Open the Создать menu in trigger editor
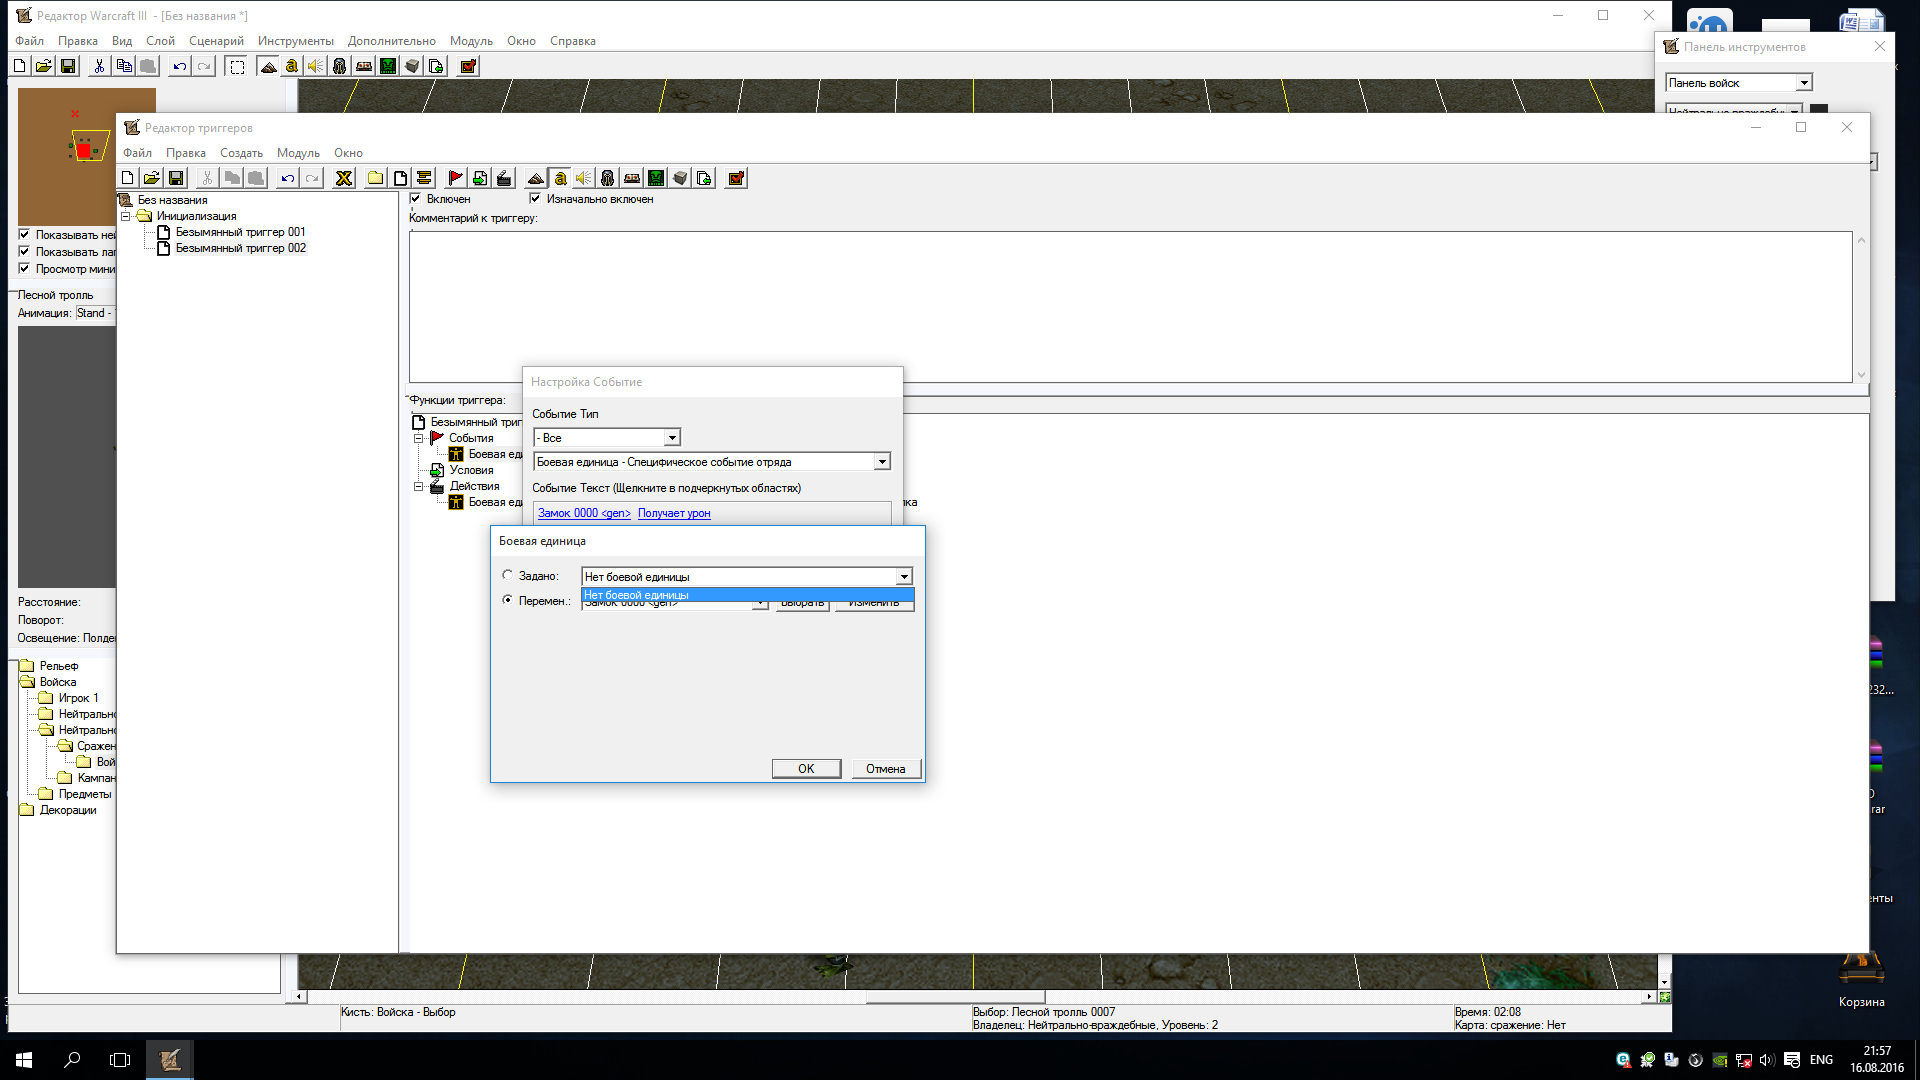The image size is (1920, 1080). 241,153
